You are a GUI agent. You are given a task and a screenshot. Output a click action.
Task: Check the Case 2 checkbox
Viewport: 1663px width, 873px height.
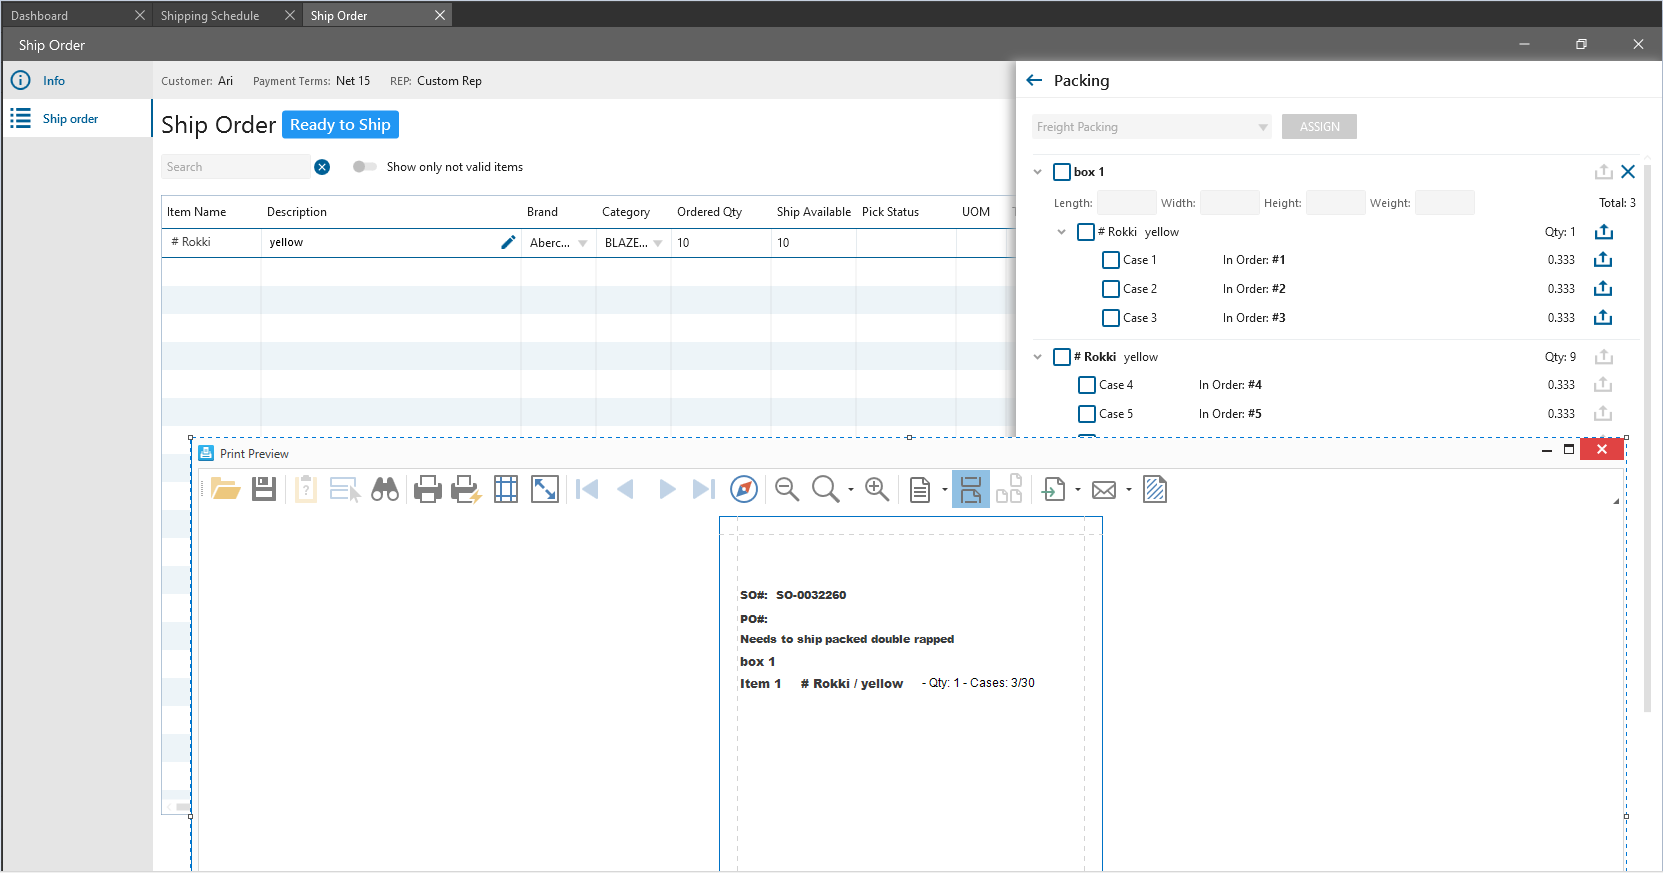(1110, 289)
